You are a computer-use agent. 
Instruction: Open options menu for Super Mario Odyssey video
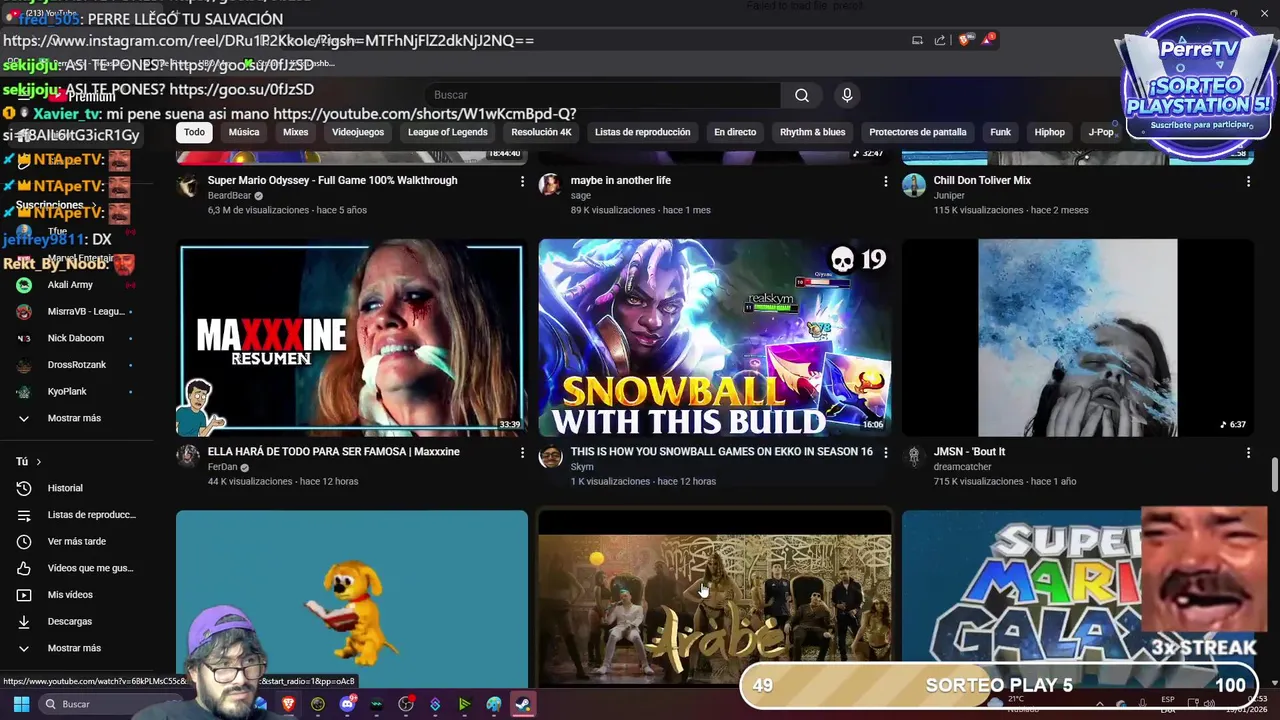click(522, 181)
